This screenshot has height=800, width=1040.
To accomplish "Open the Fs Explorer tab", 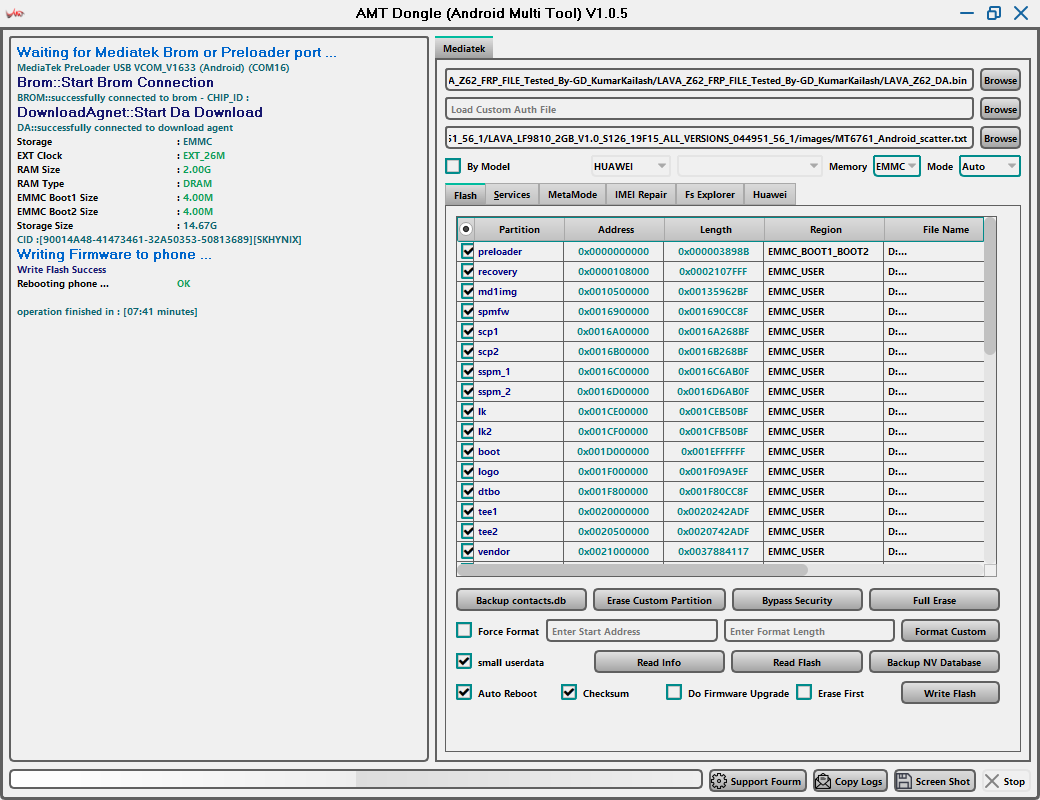I will coord(710,194).
